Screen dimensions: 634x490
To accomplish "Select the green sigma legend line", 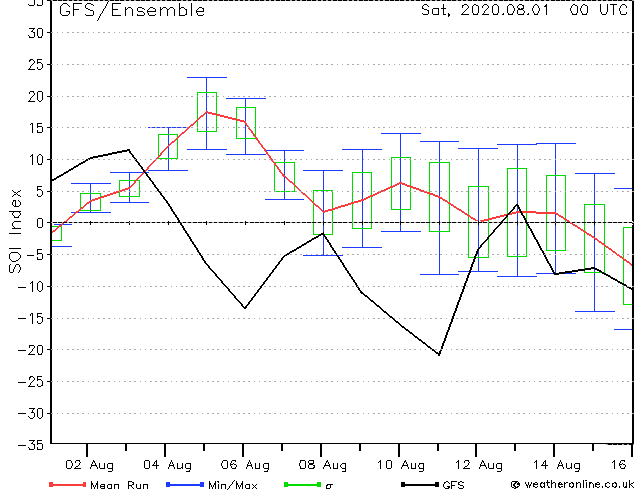I will tap(302, 484).
